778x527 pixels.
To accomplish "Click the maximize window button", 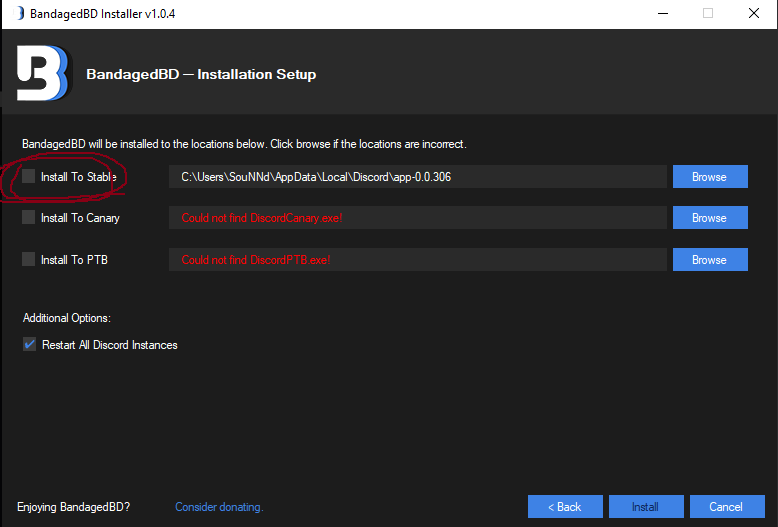I will click(708, 14).
